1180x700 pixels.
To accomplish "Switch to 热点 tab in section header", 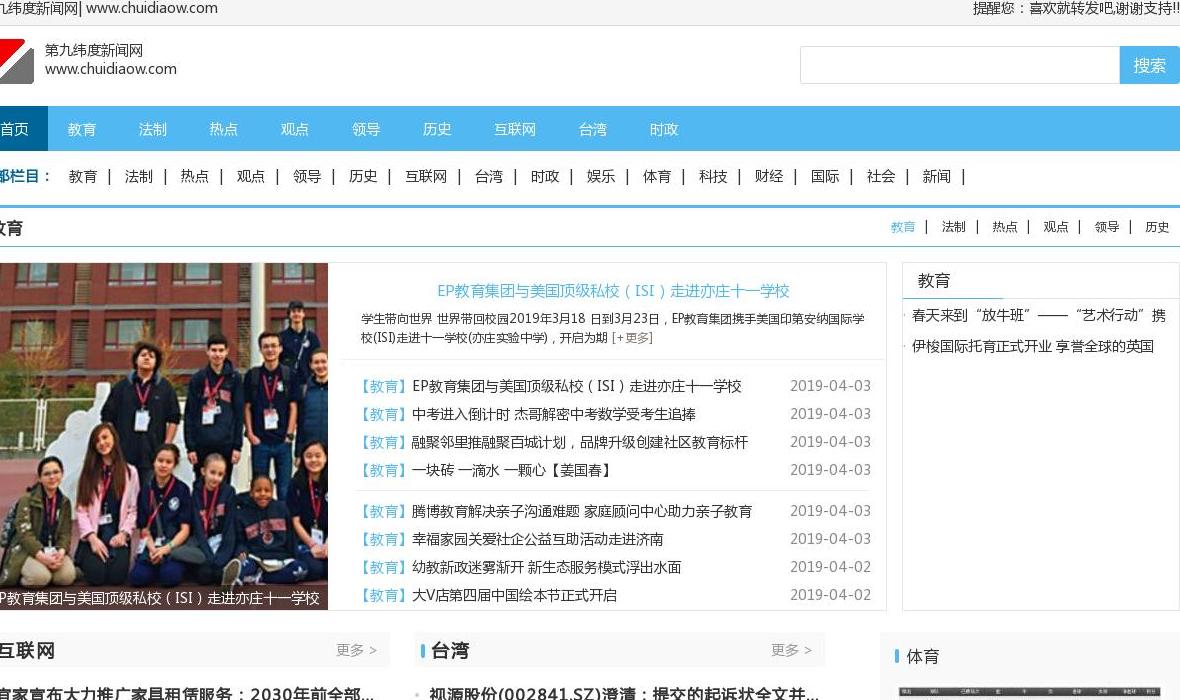I will pos(1005,227).
